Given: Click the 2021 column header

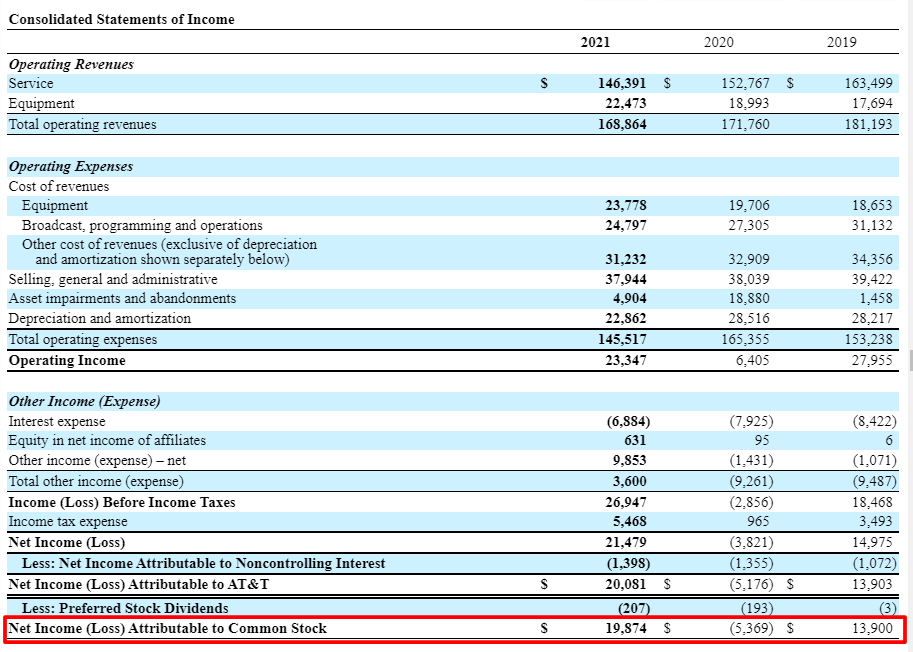Looking at the screenshot, I should tap(595, 42).
